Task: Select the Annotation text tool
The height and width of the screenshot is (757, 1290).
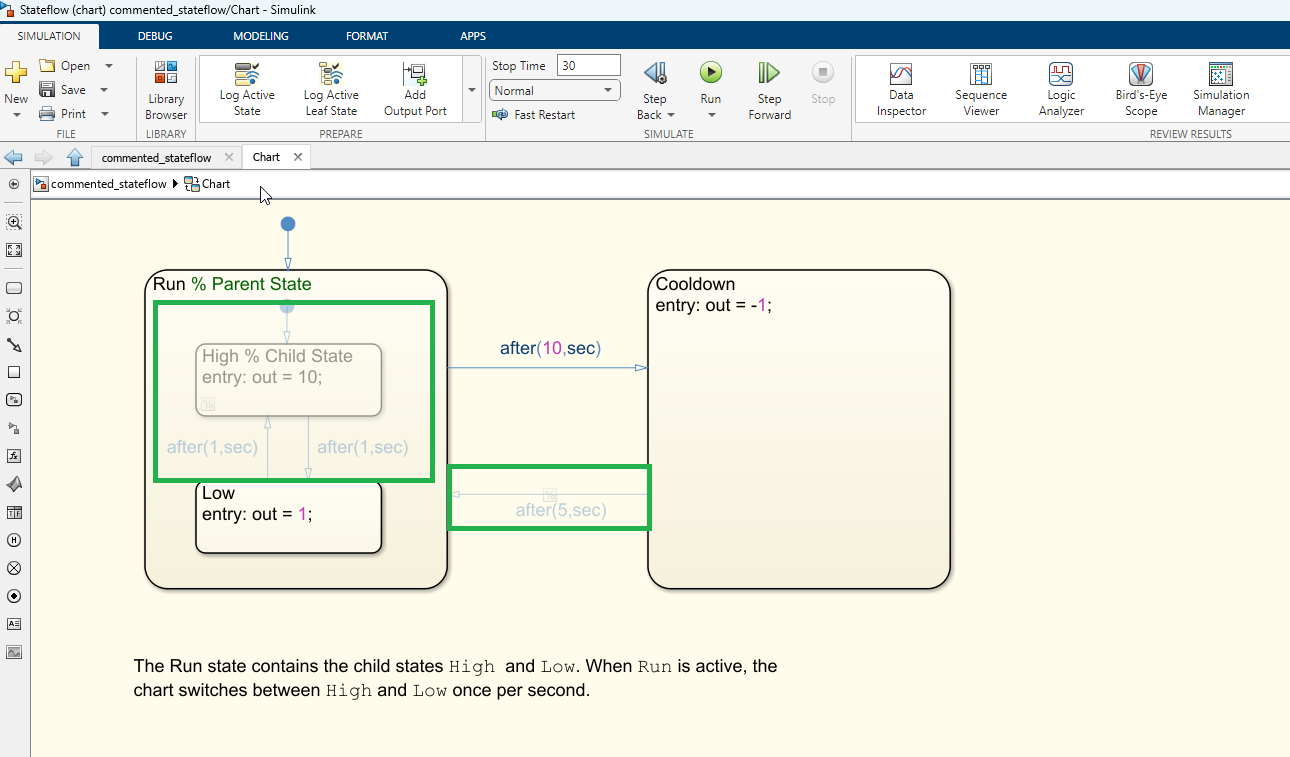Action: 14,624
